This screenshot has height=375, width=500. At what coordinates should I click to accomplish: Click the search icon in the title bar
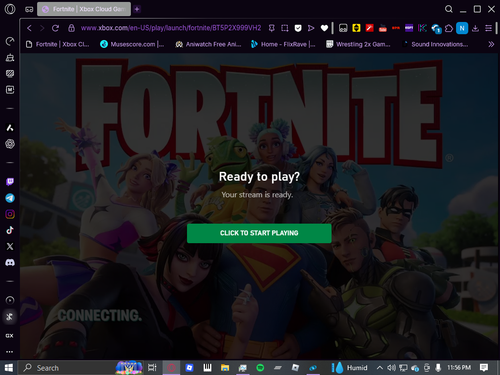pyautogui.click(x=449, y=9)
